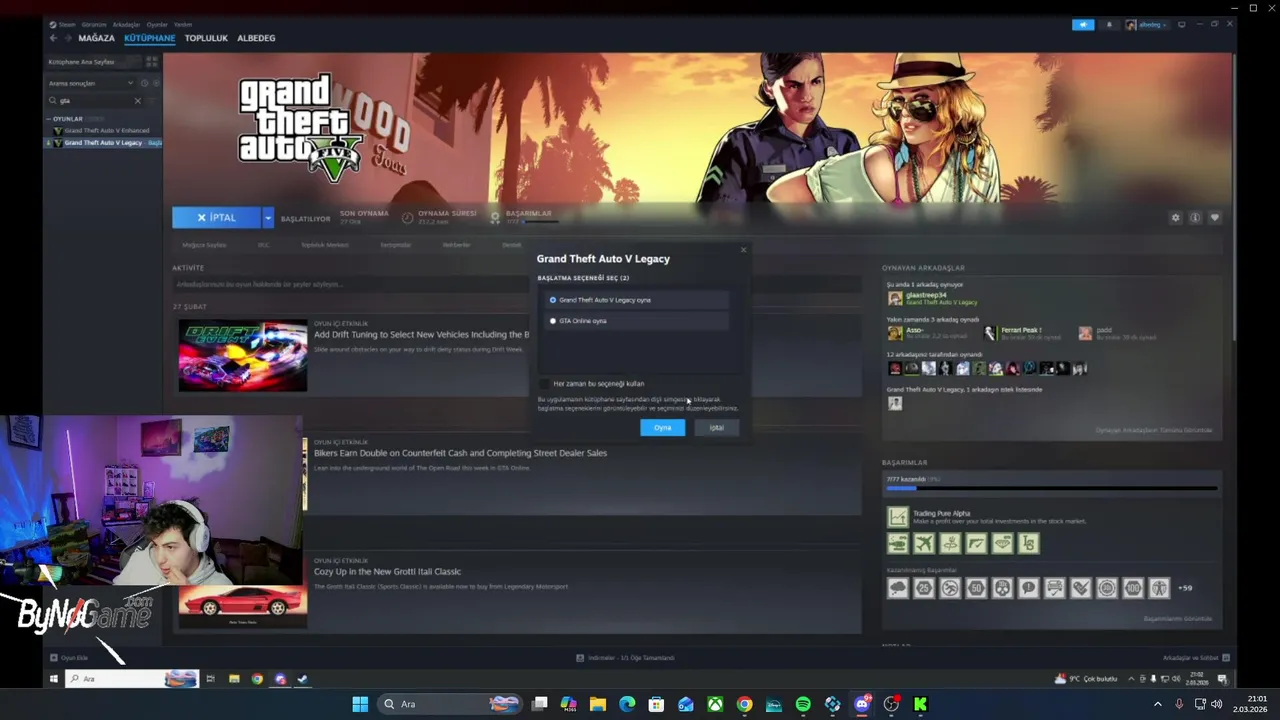Open the Görünüm menu

click(94, 24)
